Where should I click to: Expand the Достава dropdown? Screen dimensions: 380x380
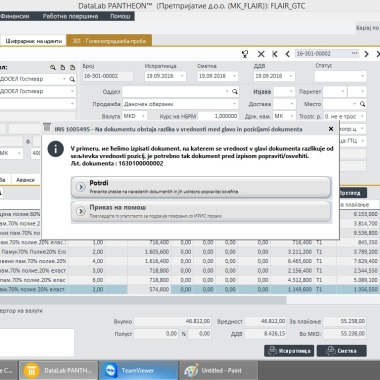pyautogui.click(x=292, y=104)
